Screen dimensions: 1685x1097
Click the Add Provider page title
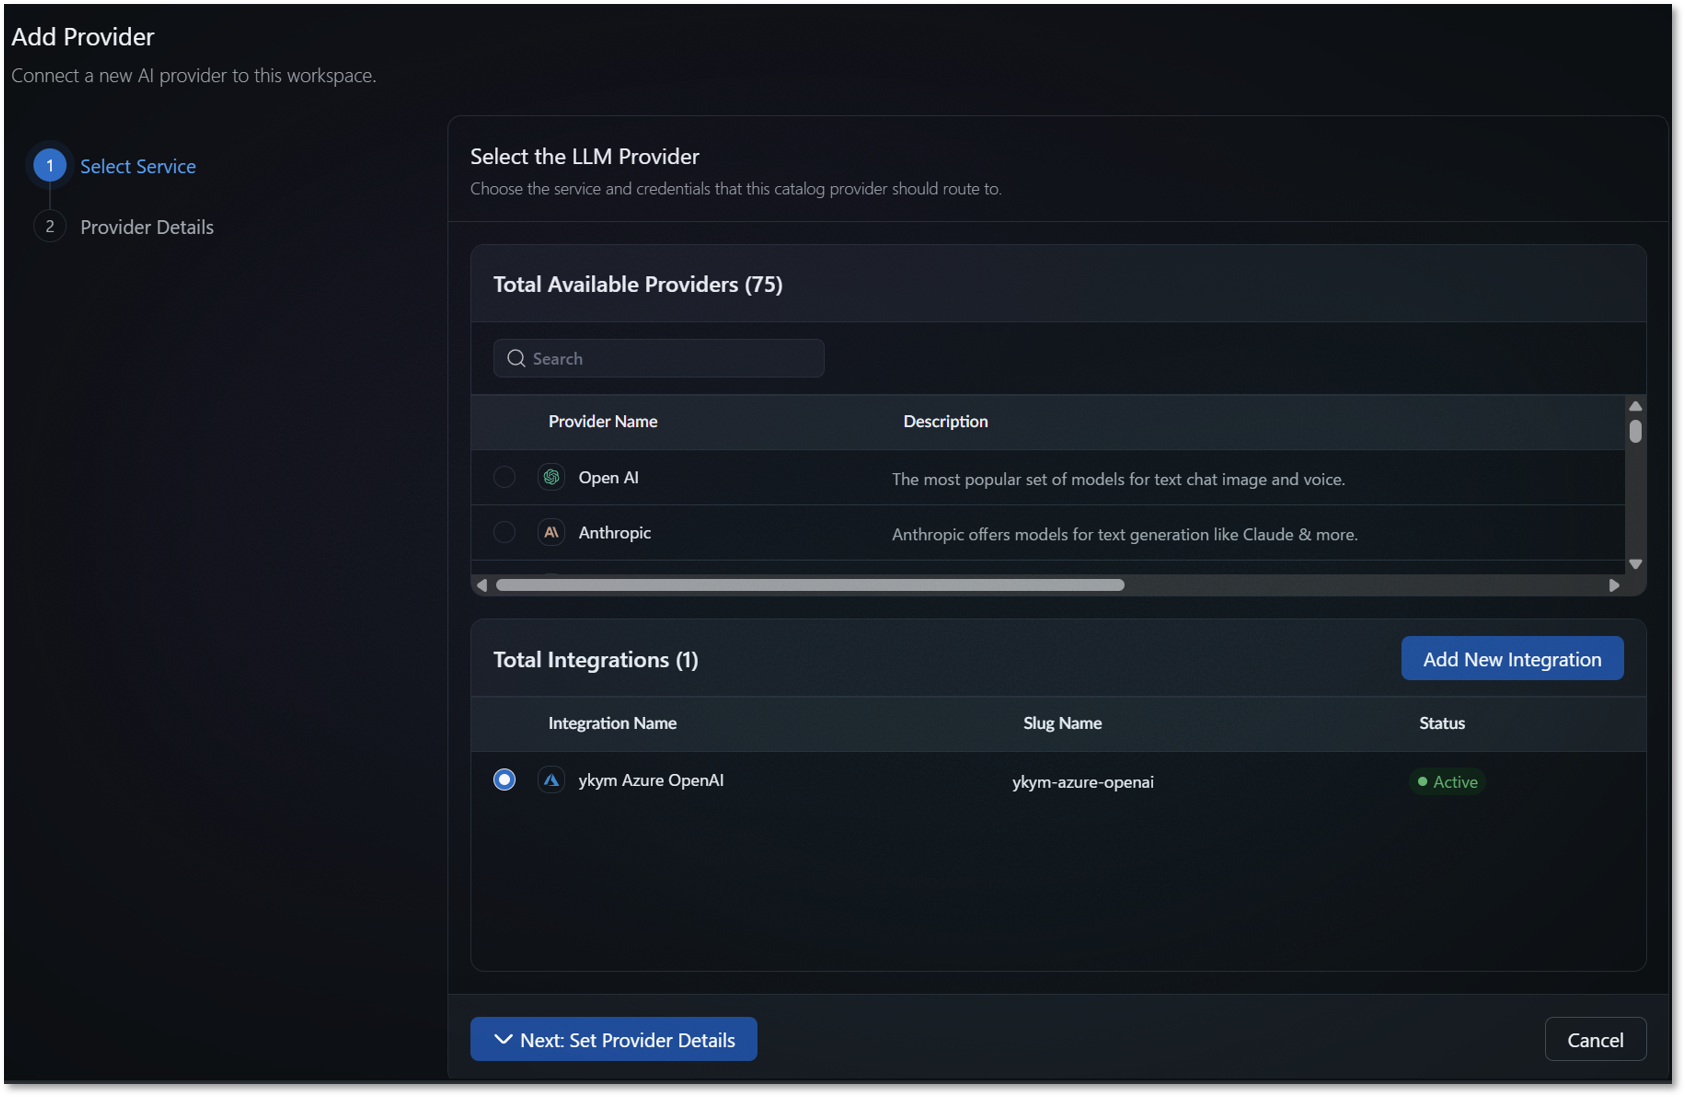coord(83,37)
